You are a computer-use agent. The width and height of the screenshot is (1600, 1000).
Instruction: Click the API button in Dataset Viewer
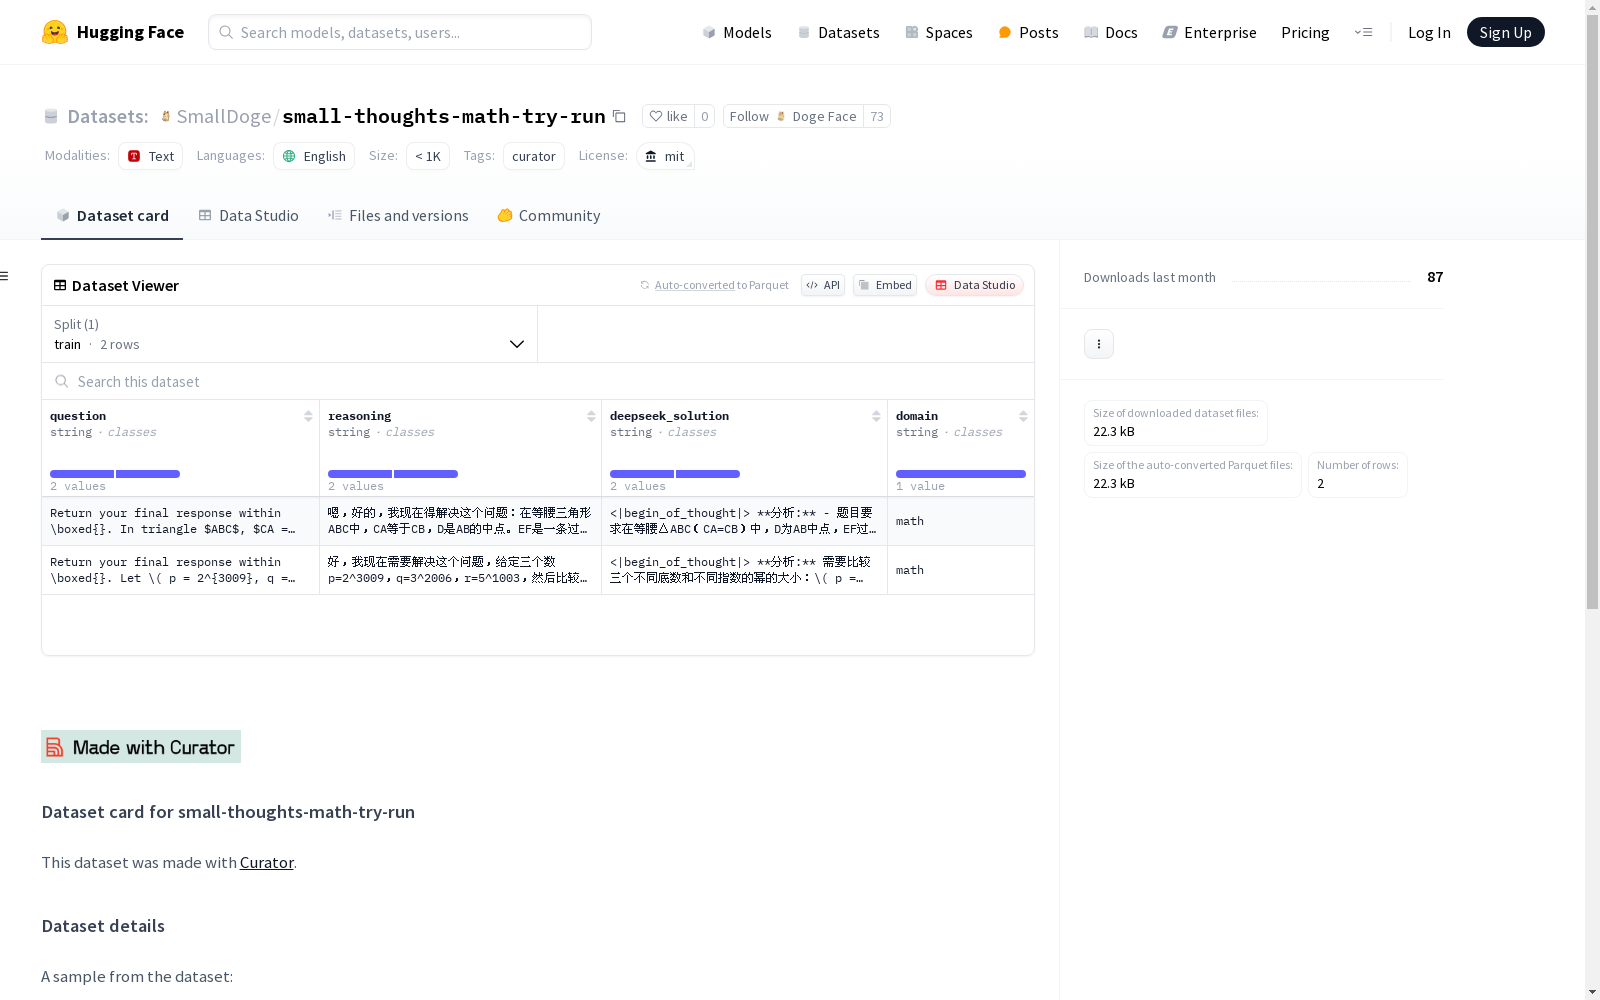click(x=823, y=285)
